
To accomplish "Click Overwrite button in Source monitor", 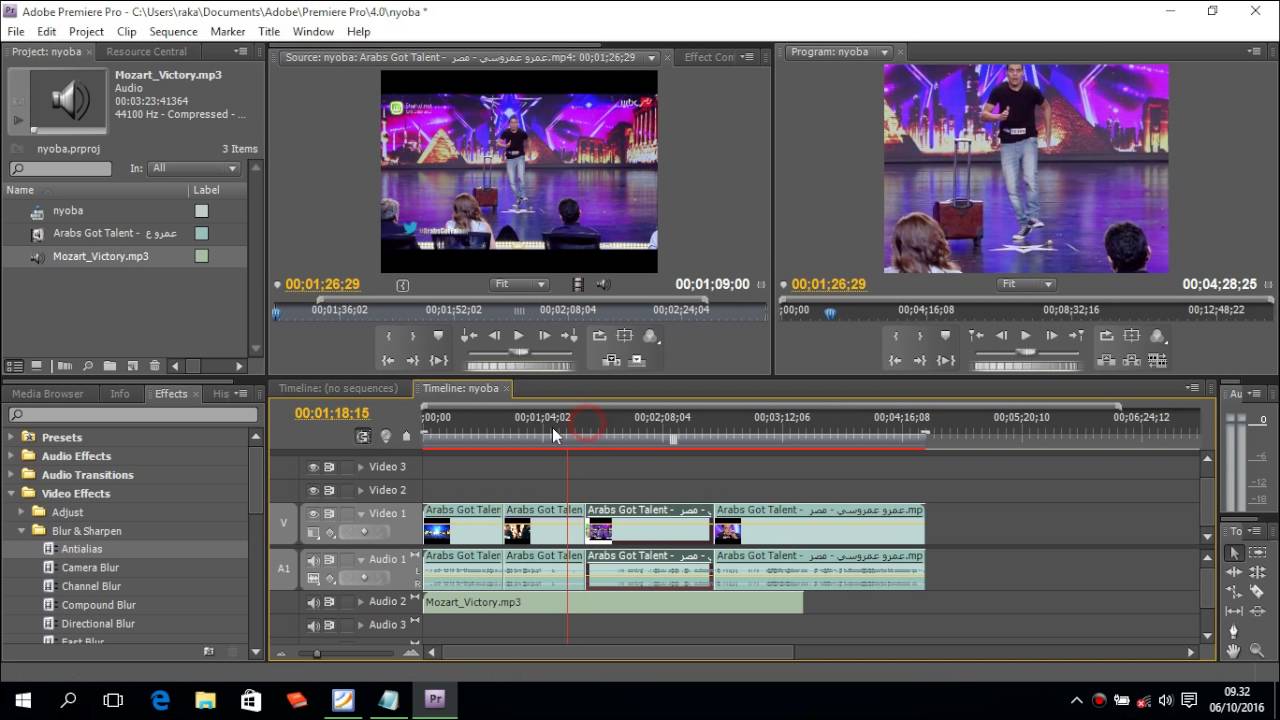I will (638, 360).
